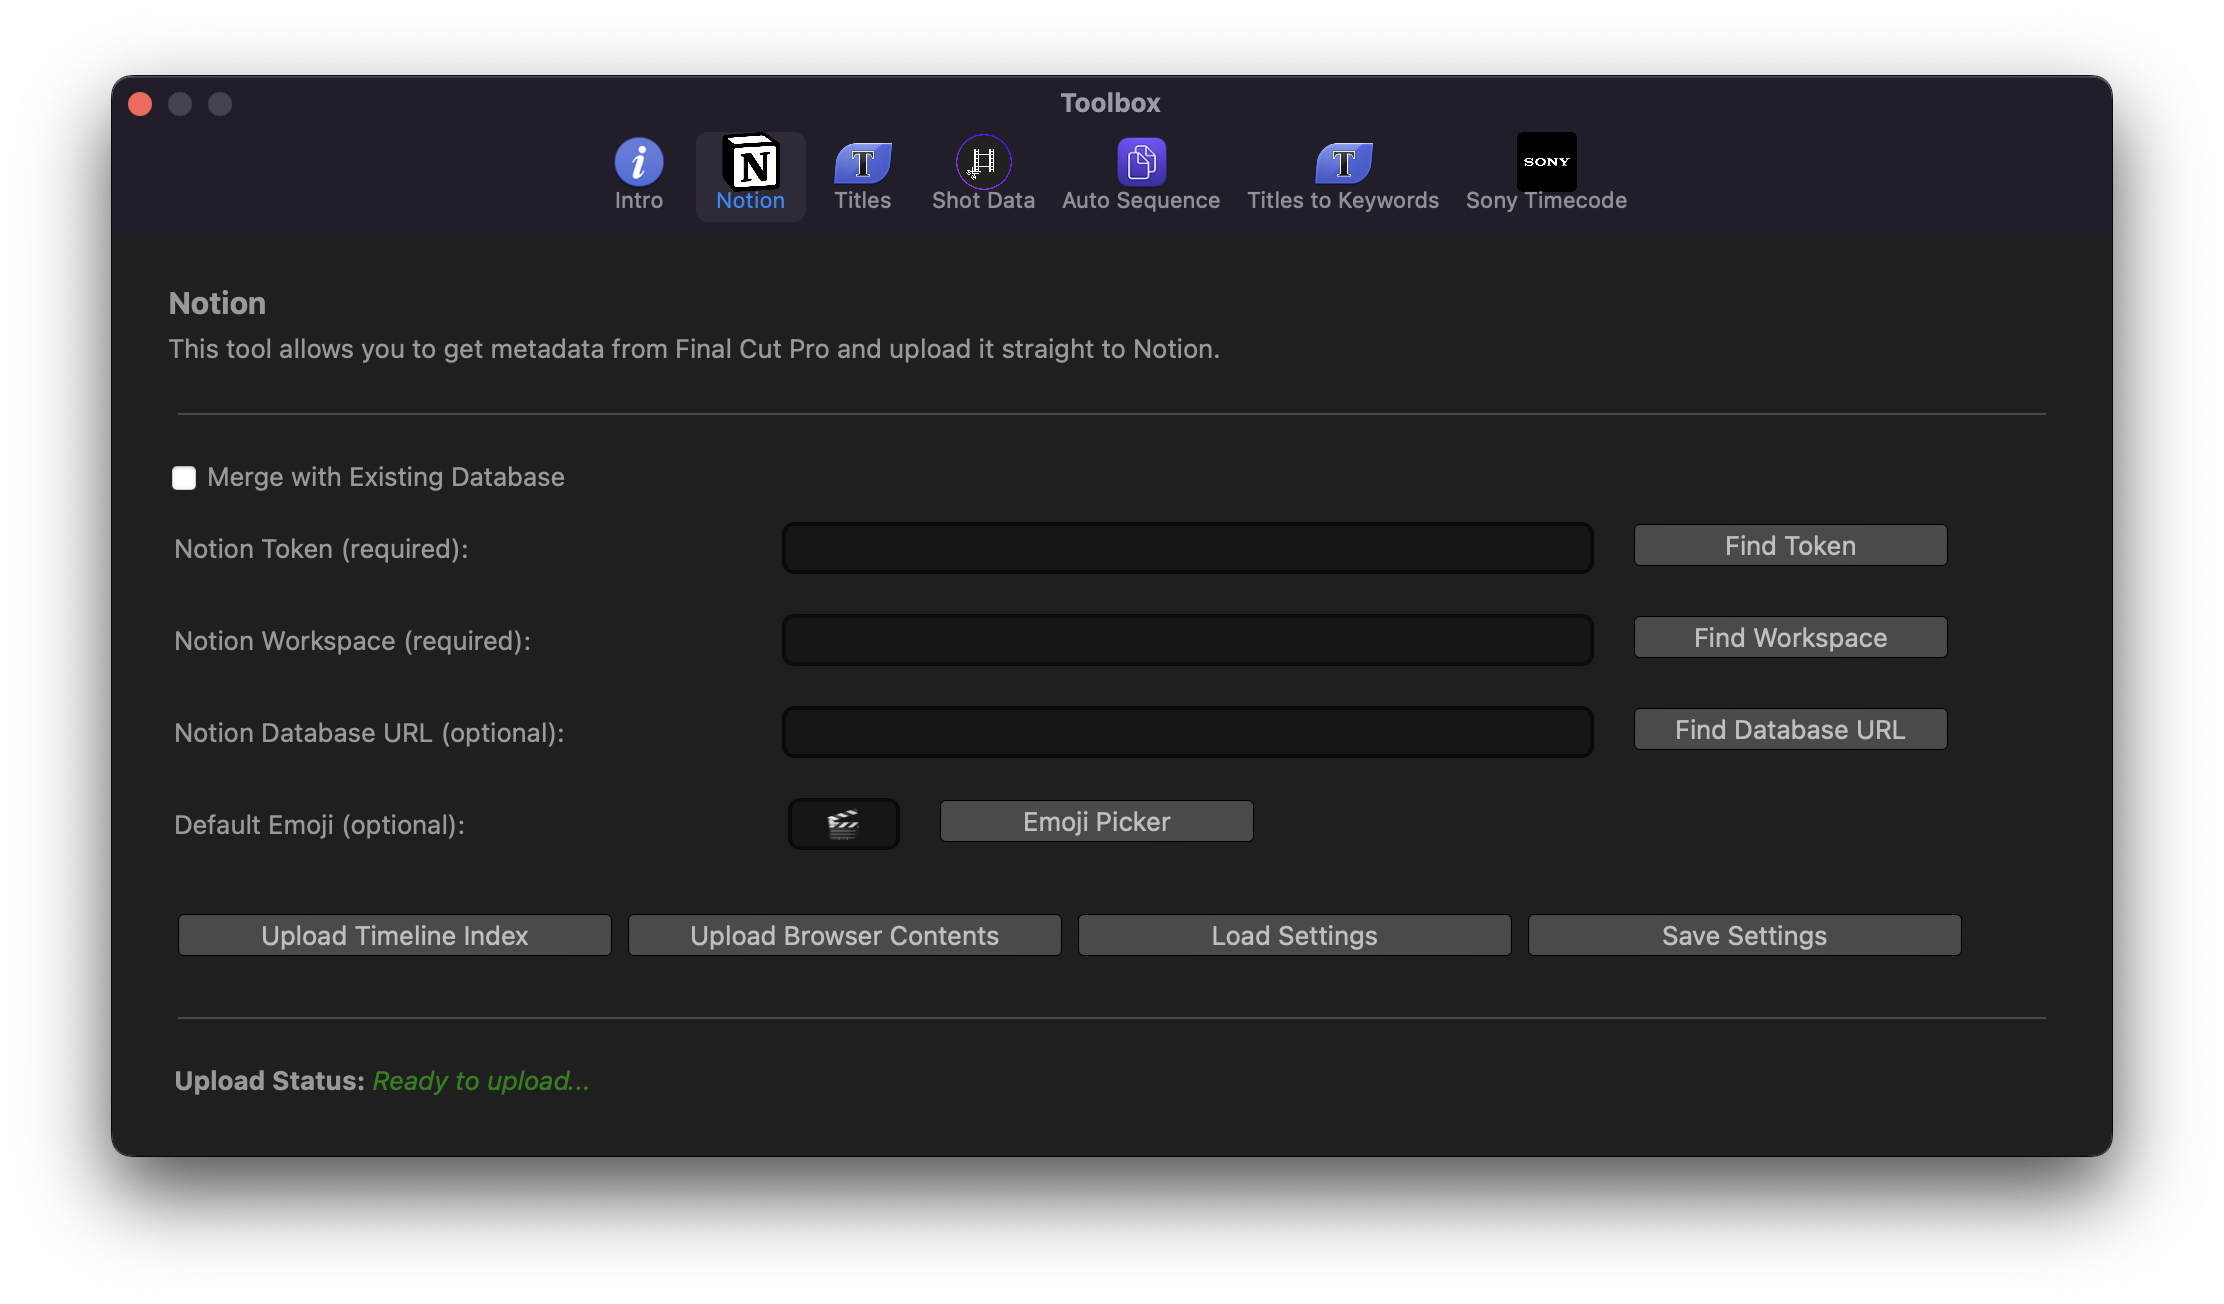Open the Emoji Picker

pyautogui.click(x=1096, y=822)
